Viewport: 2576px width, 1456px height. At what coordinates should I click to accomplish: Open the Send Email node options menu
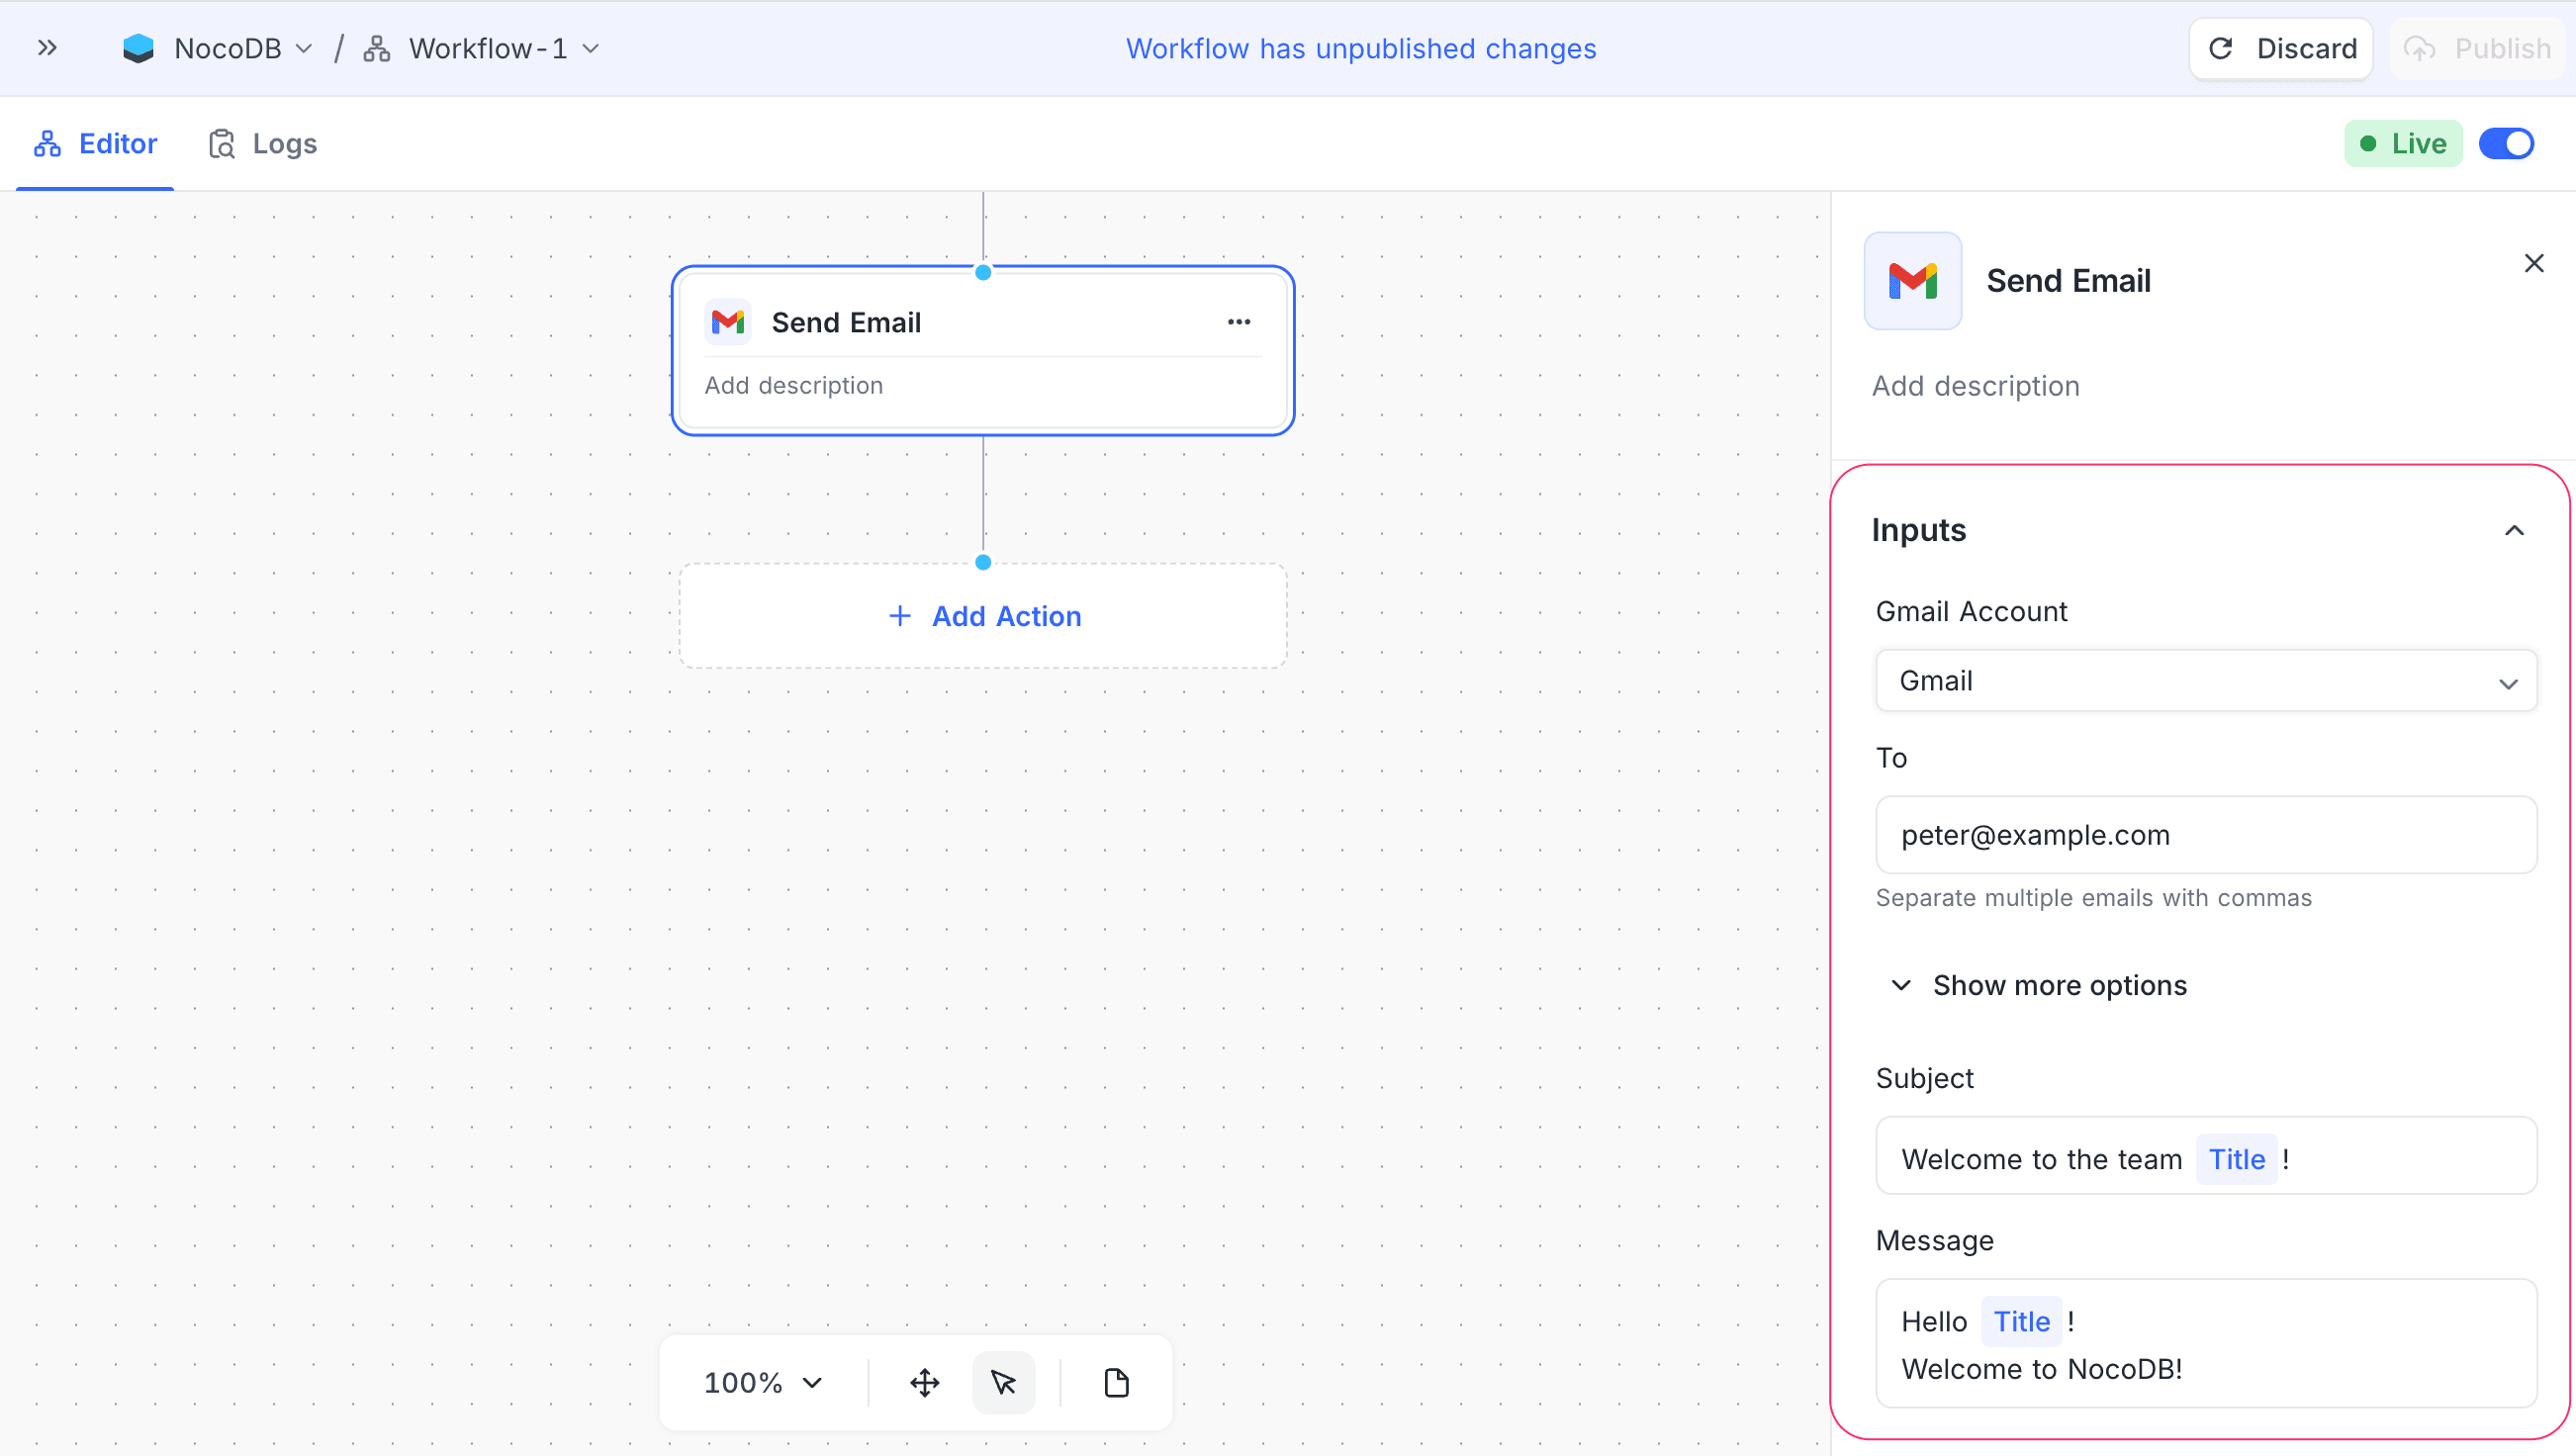(x=1239, y=322)
